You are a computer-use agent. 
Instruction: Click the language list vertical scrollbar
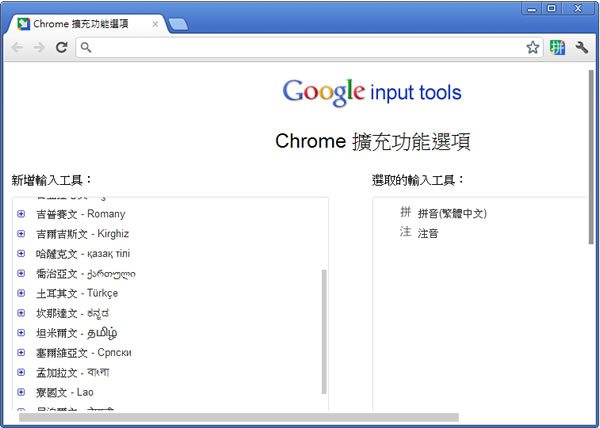(324, 331)
